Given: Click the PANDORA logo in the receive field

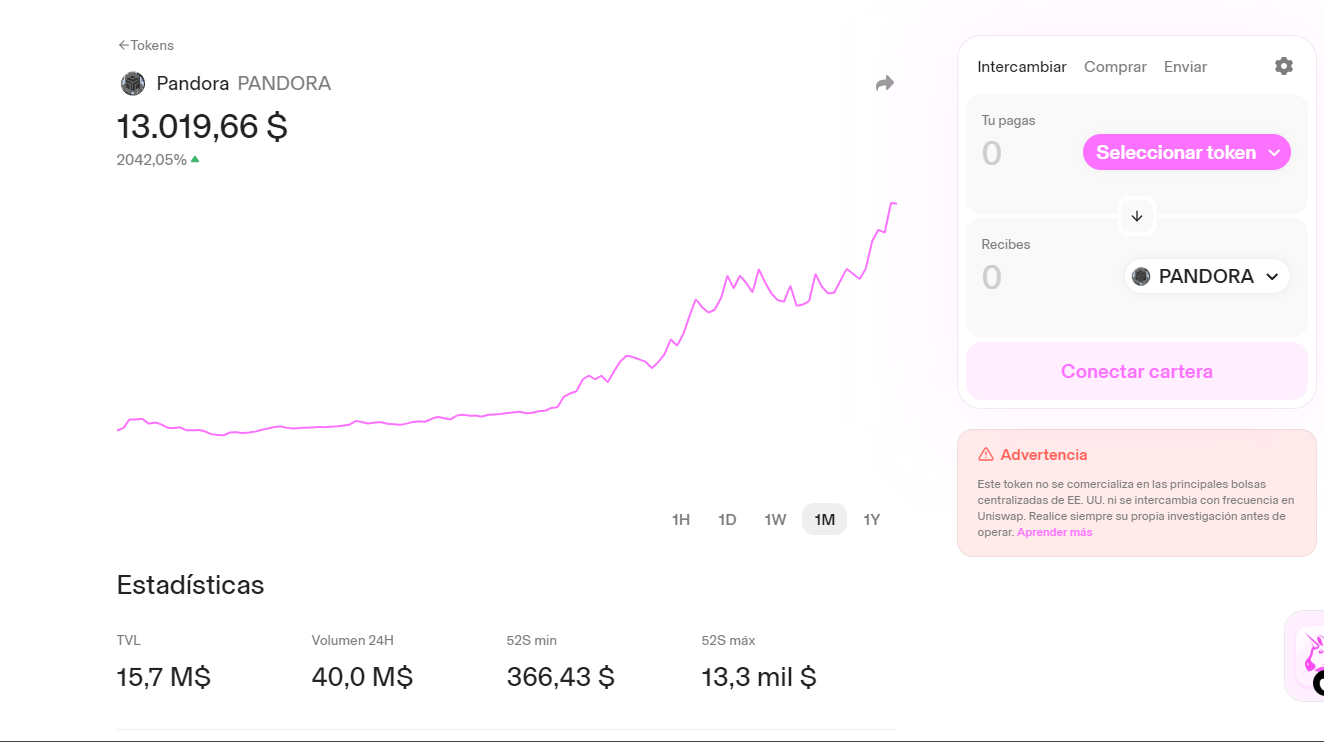Looking at the screenshot, I should click(x=1141, y=276).
